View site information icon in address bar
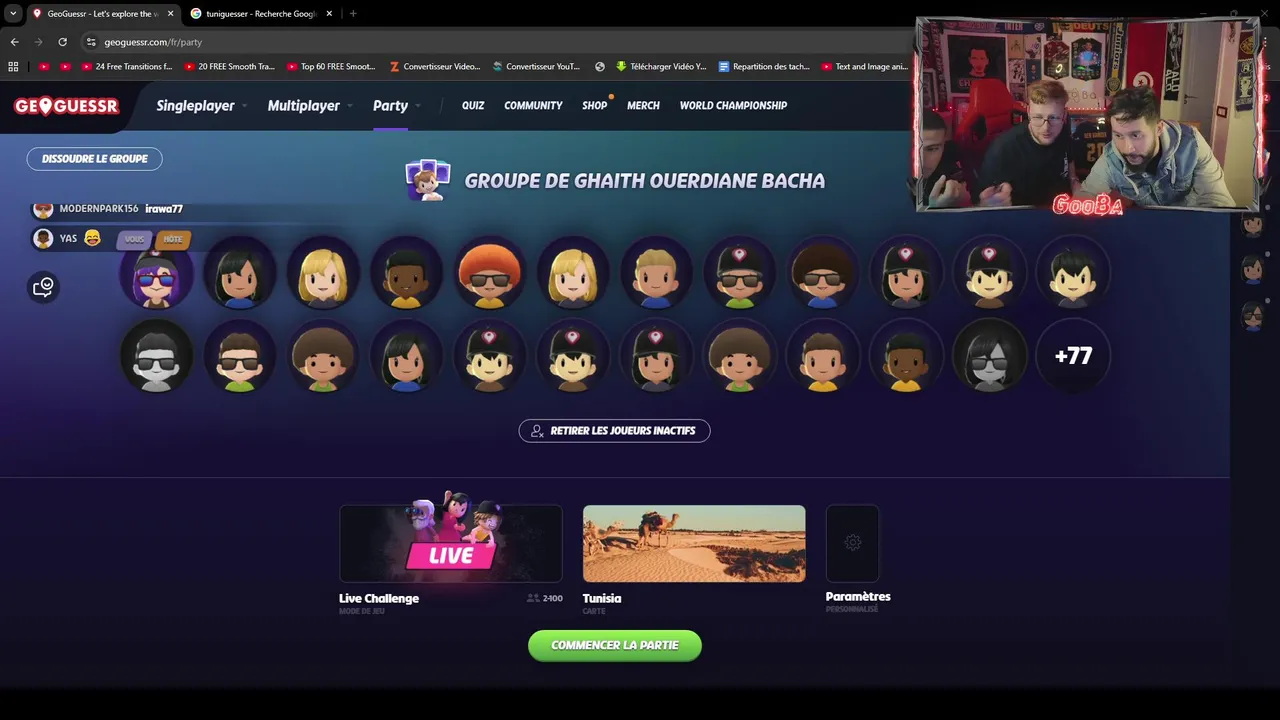1280x720 pixels. click(x=91, y=42)
